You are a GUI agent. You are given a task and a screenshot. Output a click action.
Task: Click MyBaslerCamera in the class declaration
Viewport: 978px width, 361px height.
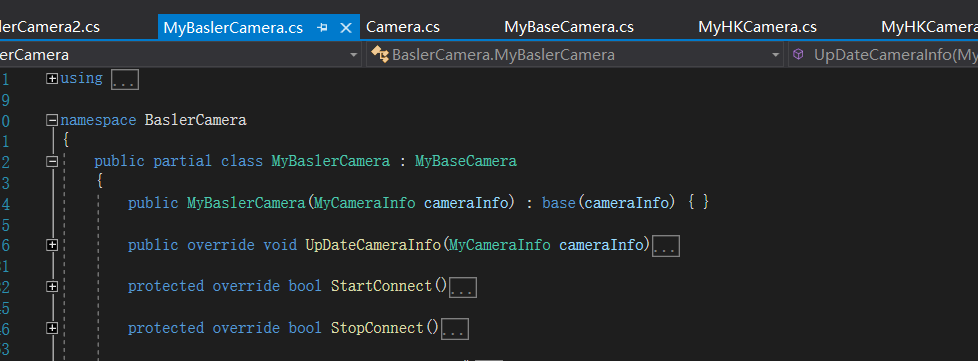[x=331, y=161]
